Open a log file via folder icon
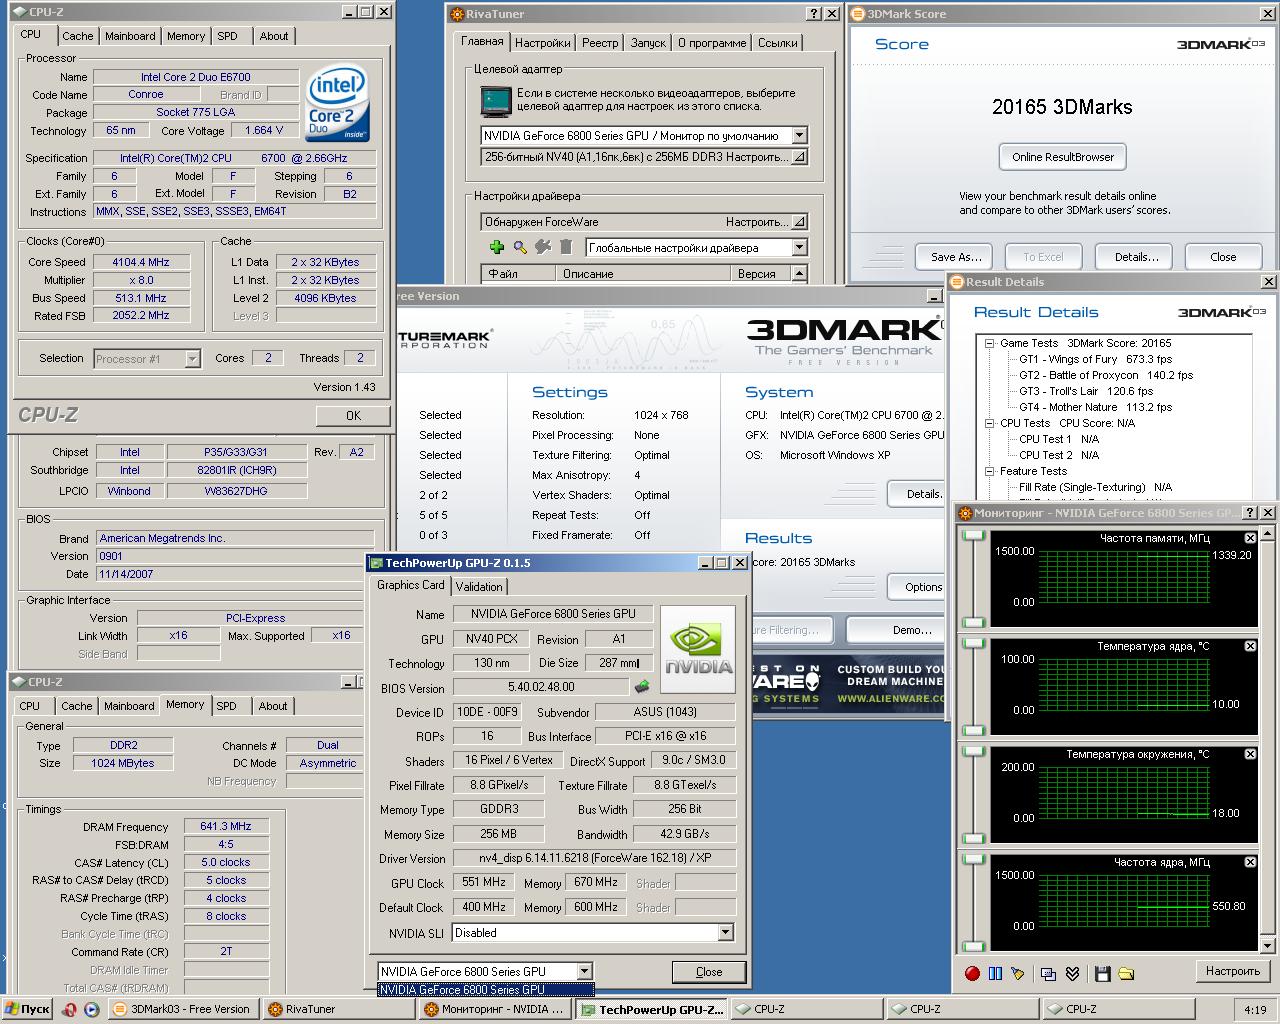 tap(1126, 973)
